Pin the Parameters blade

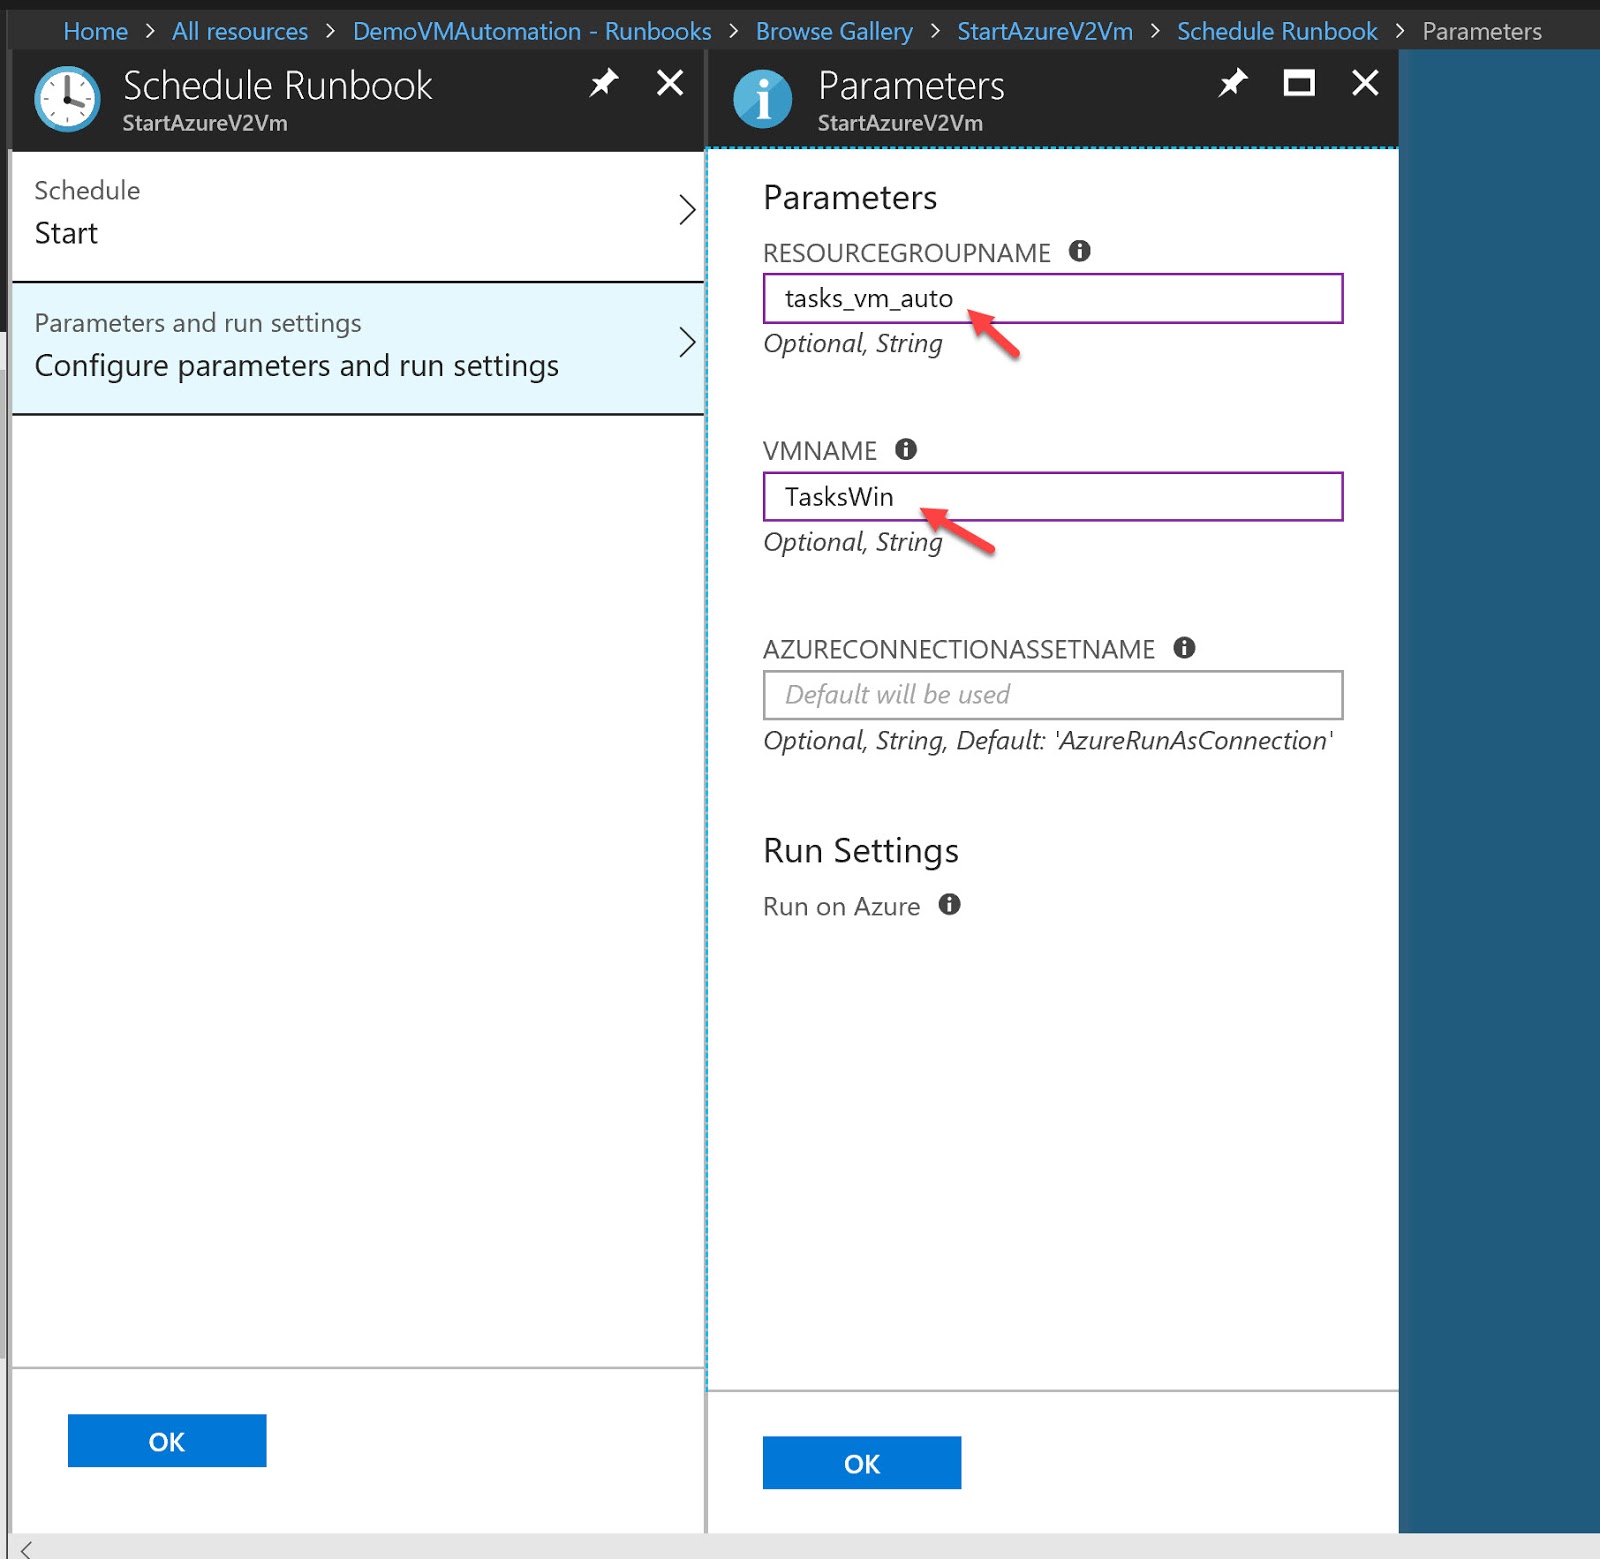pos(1231,84)
